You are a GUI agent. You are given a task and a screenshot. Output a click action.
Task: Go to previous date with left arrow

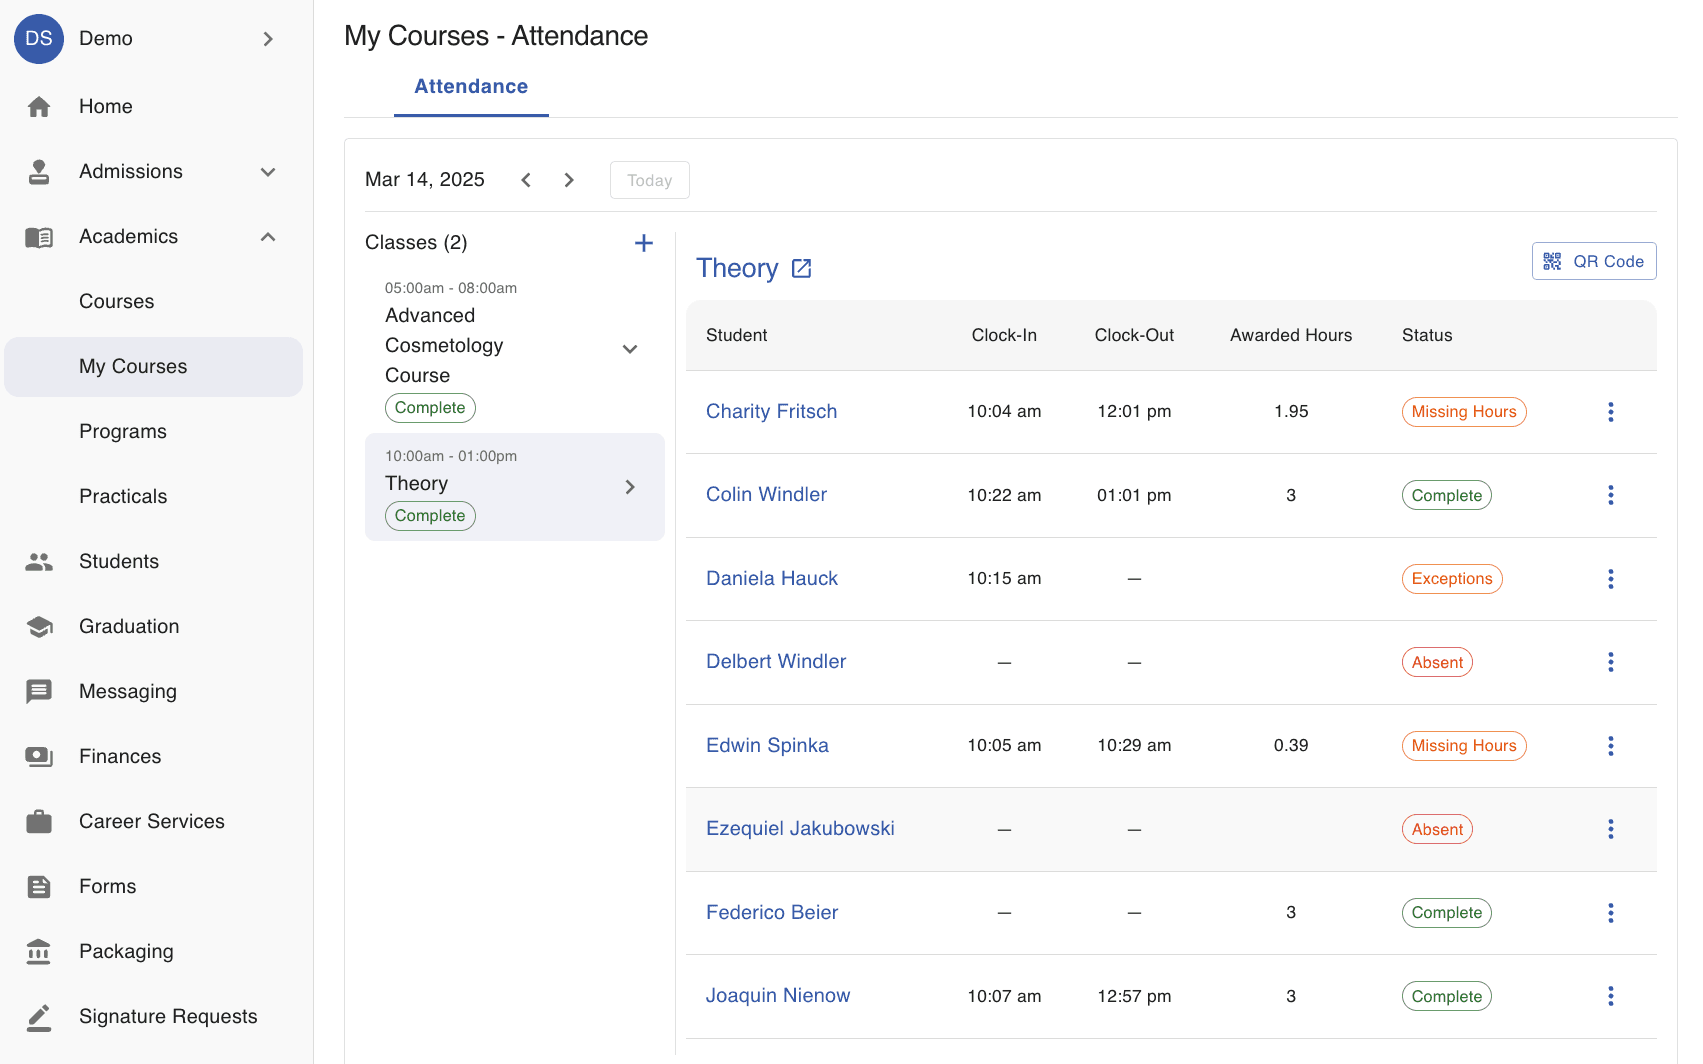(526, 180)
